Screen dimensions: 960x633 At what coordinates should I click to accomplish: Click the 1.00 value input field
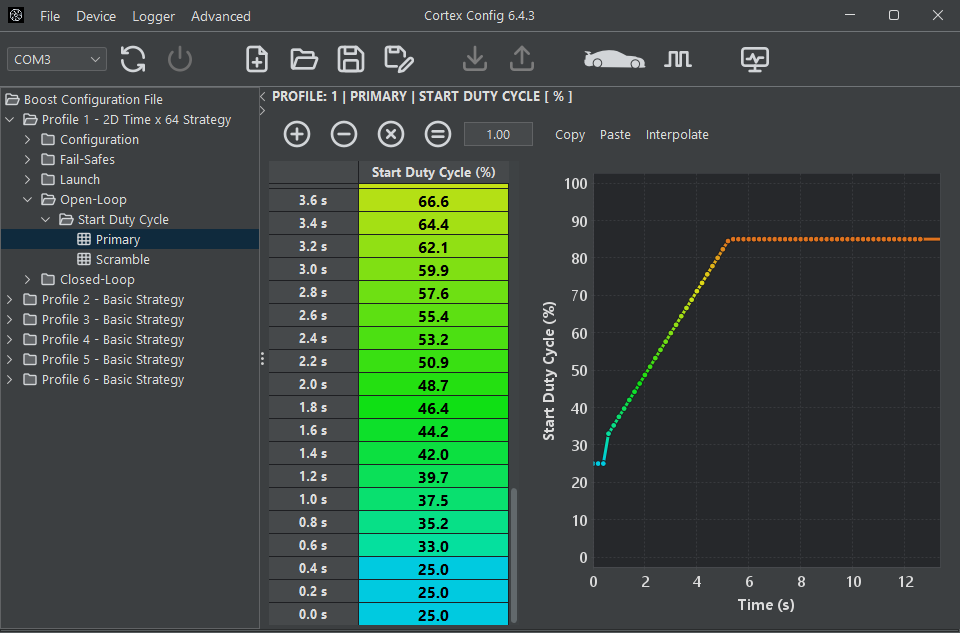coord(498,134)
